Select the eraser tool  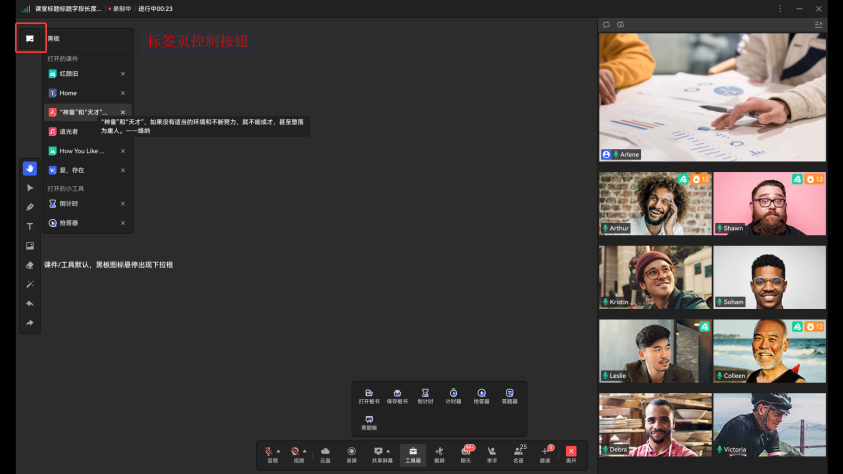point(30,265)
